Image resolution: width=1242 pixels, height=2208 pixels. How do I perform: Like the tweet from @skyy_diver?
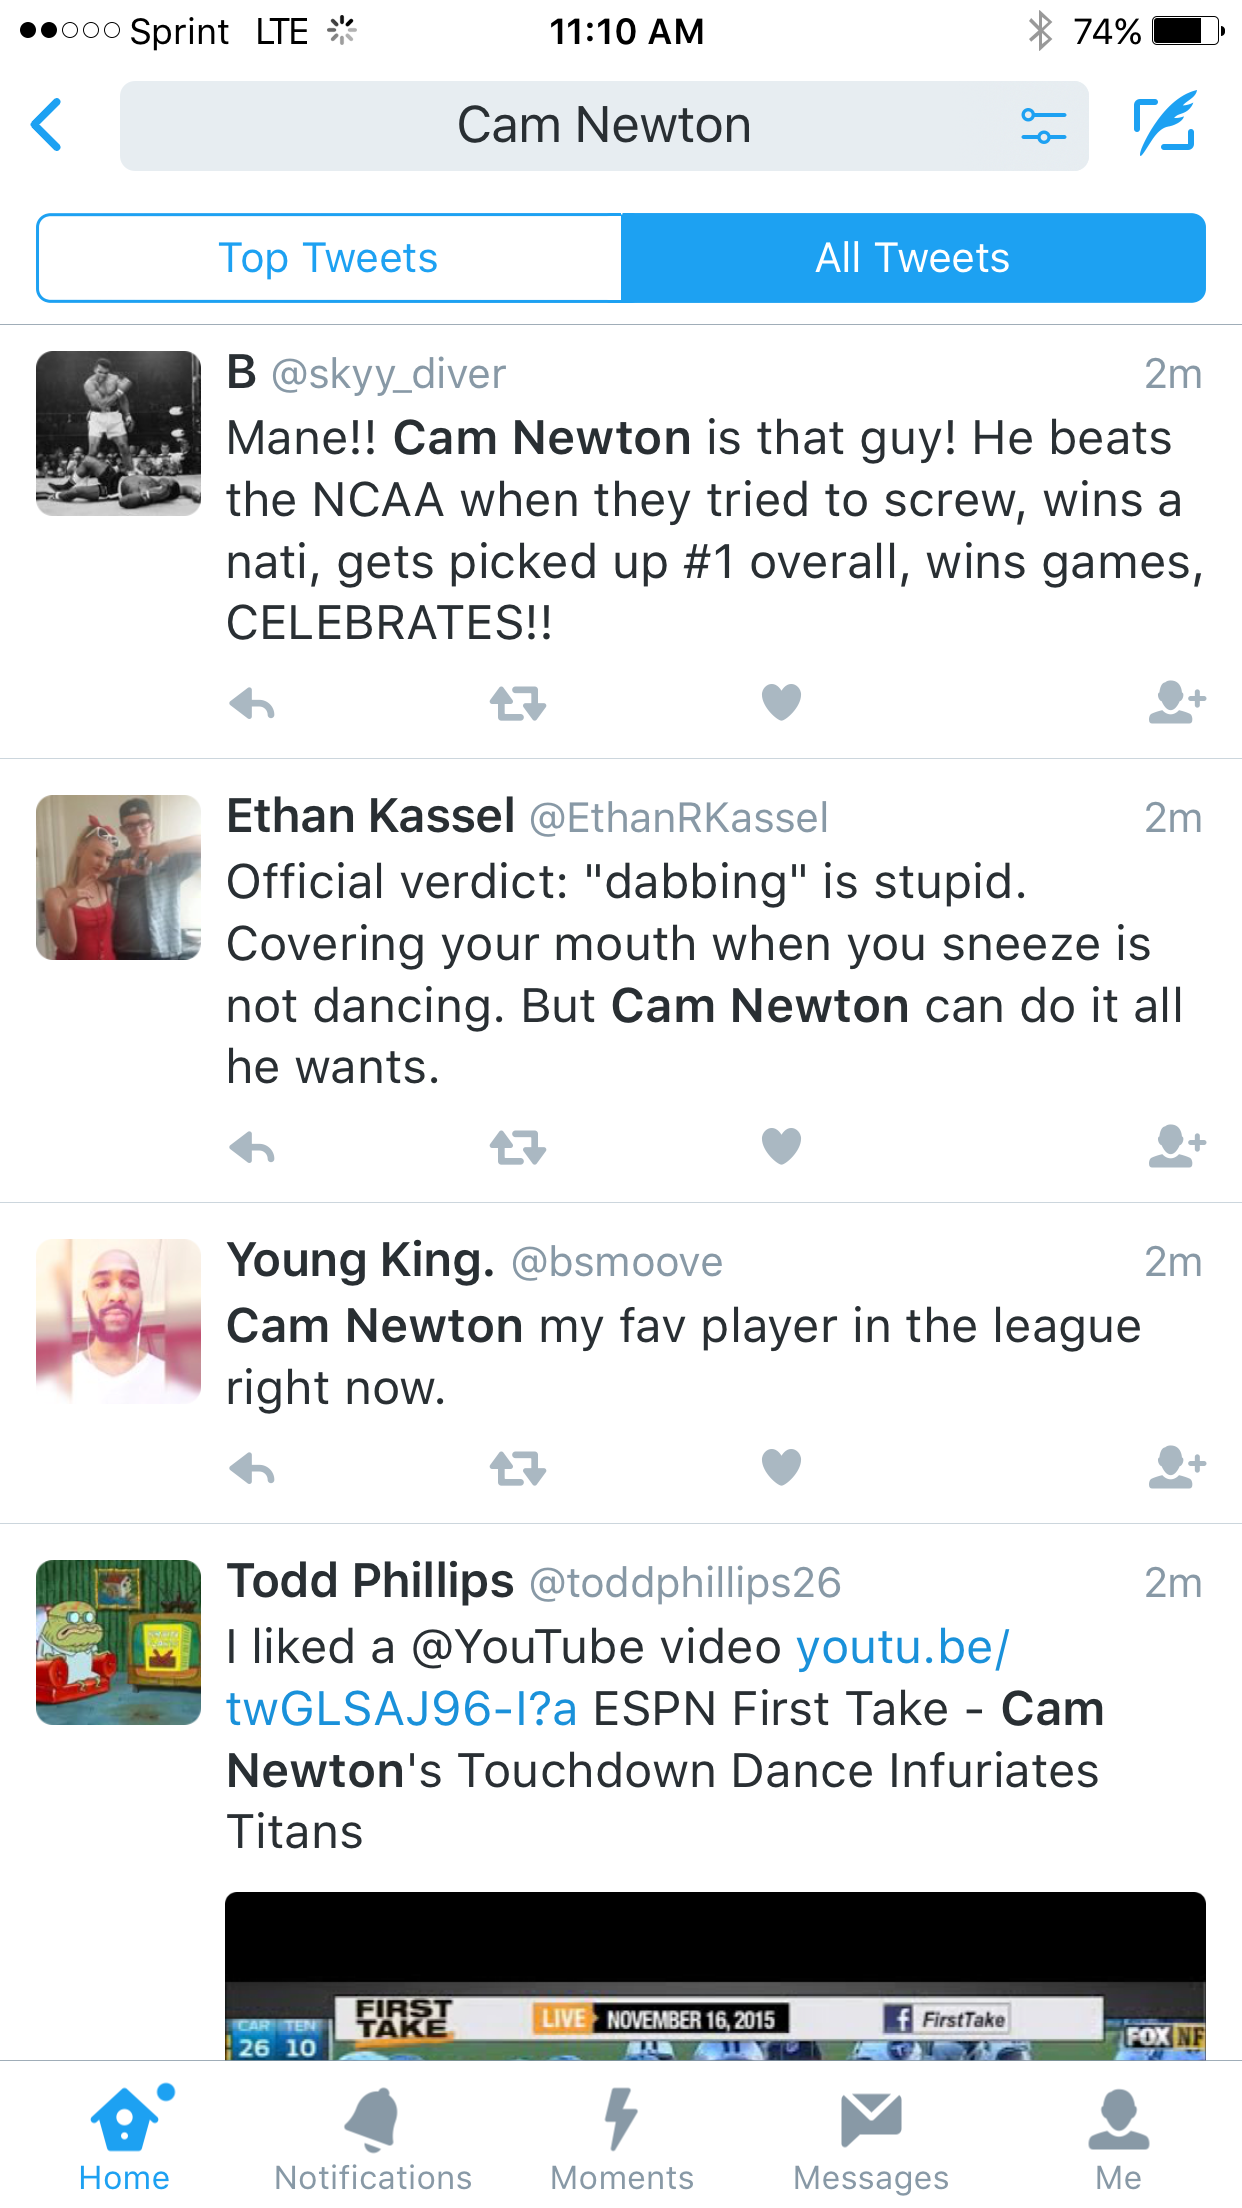(781, 702)
